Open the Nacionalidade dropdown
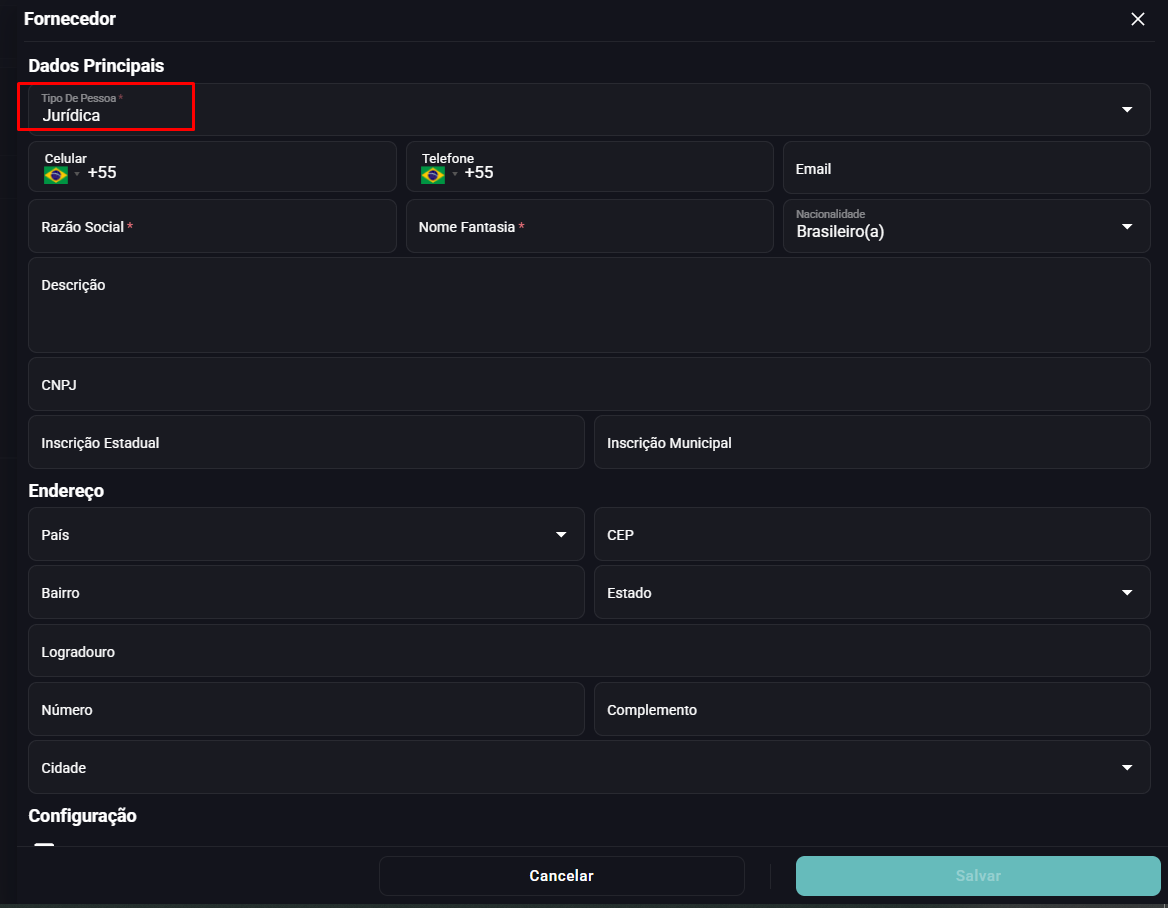 tap(1127, 226)
